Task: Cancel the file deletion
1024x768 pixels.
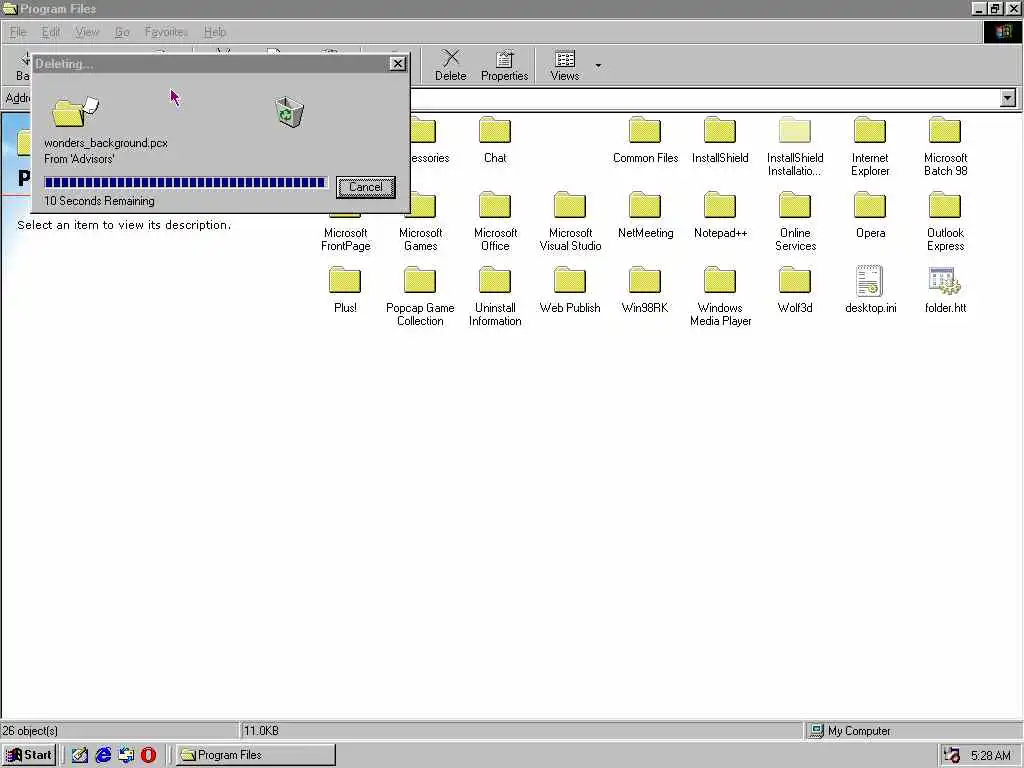Action: 366,187
